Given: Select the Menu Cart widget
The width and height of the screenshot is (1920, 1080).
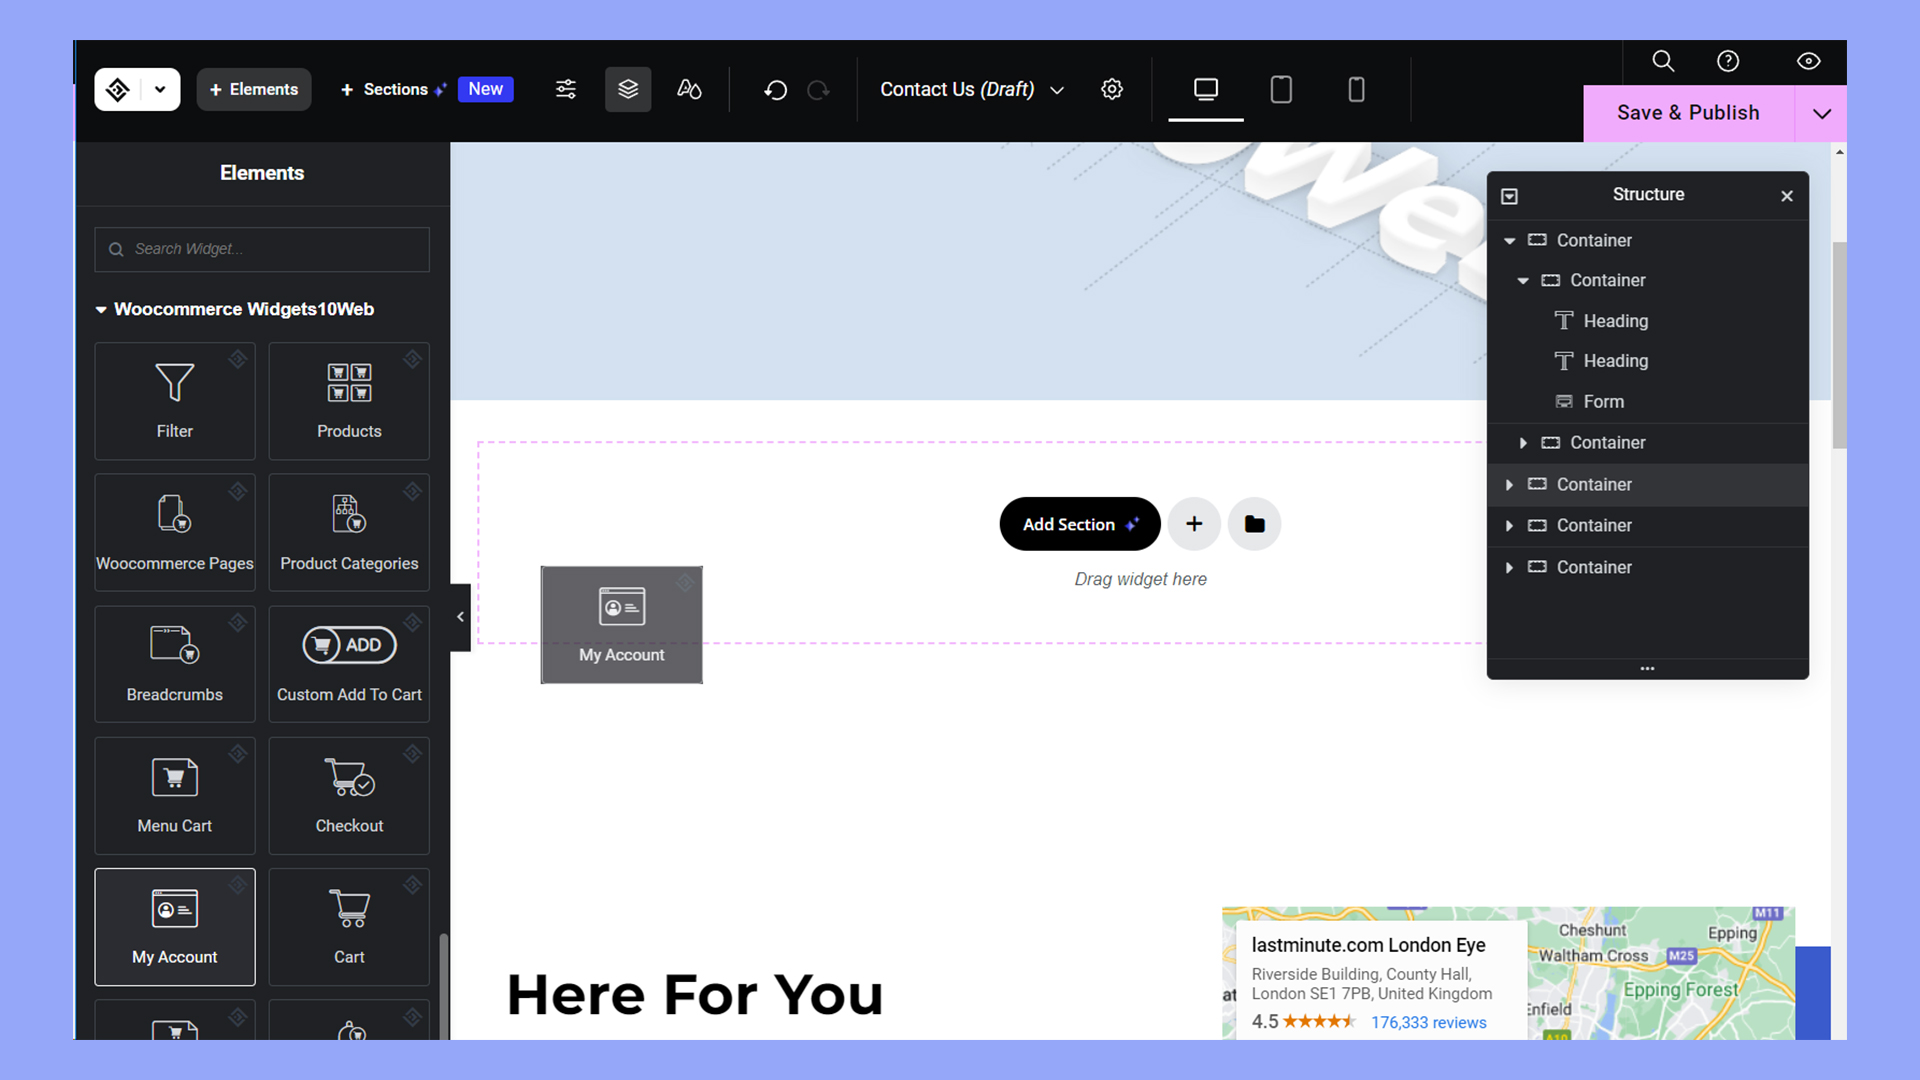Looking at the screenshot, I should click(174, 777).
